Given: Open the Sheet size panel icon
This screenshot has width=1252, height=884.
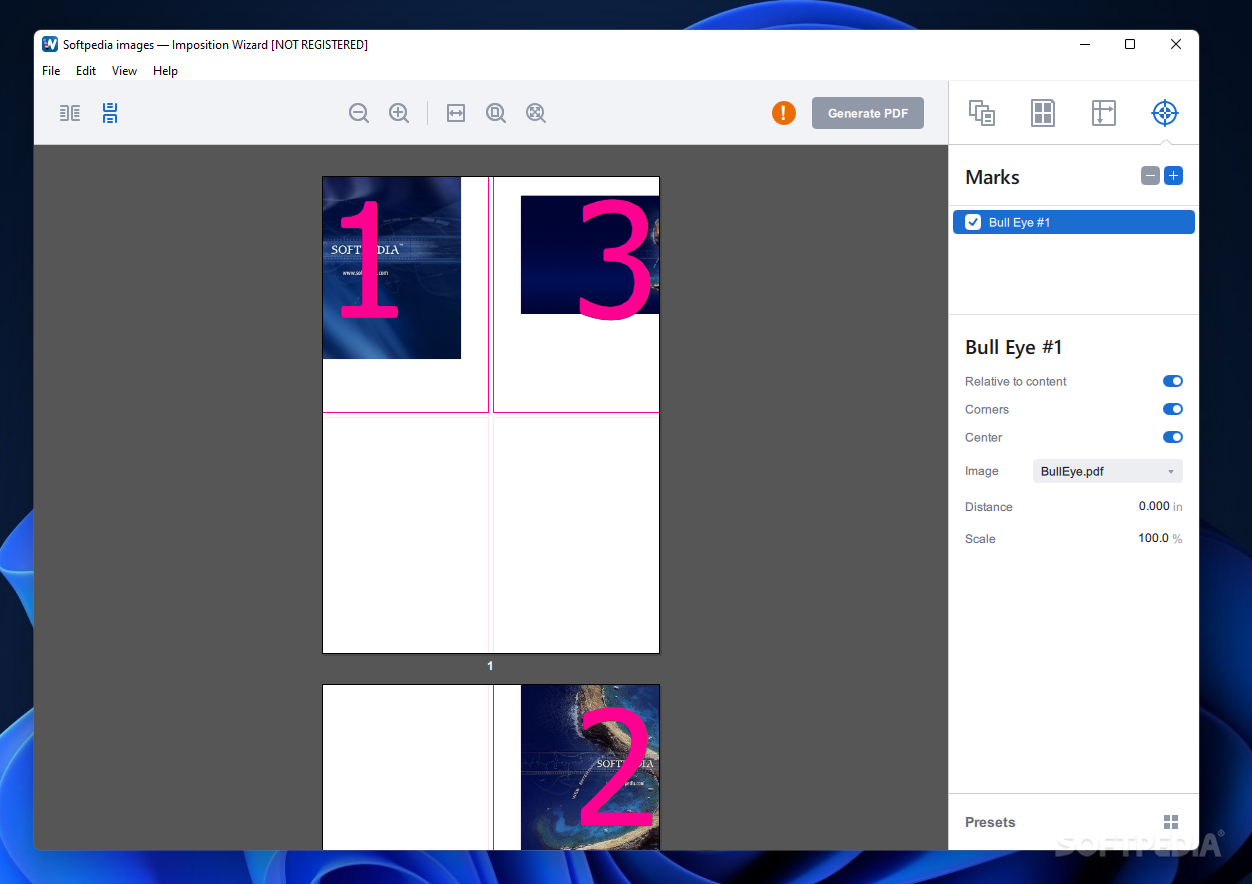Looking at the screenshot, I should coord(1103,113).
